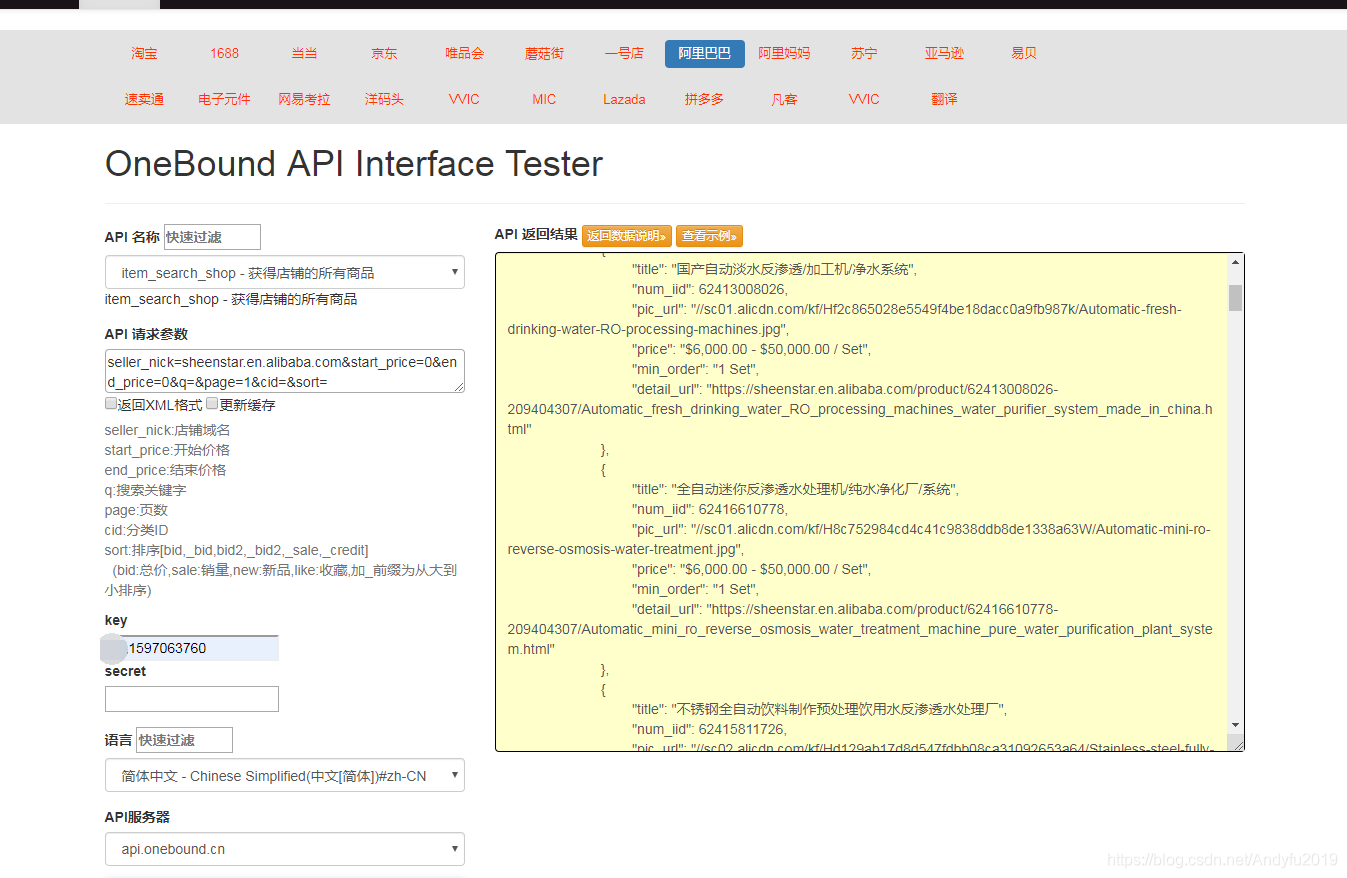
Task: Open the language dropdown 简体中文
Action: point(285,775)
